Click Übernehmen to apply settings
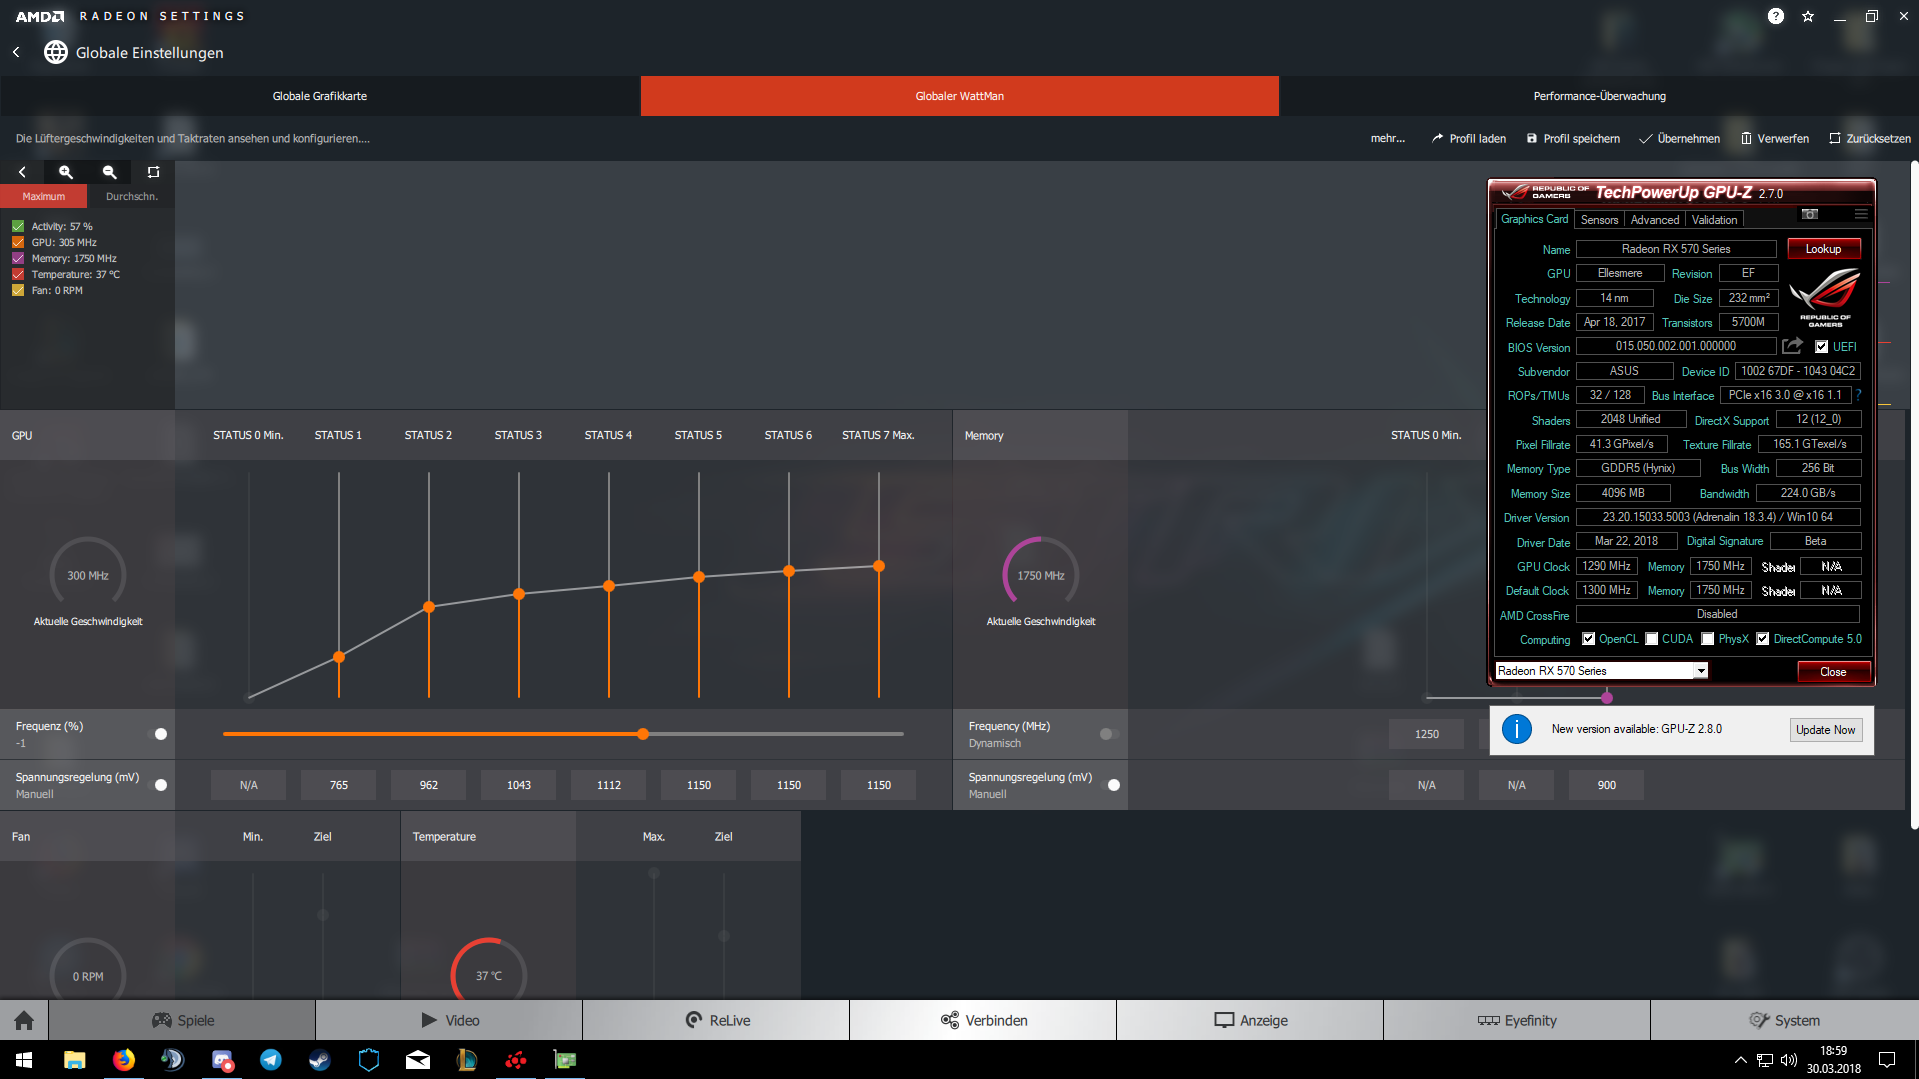This screenshot has width=1919, height=1079. pos(1680,139)
